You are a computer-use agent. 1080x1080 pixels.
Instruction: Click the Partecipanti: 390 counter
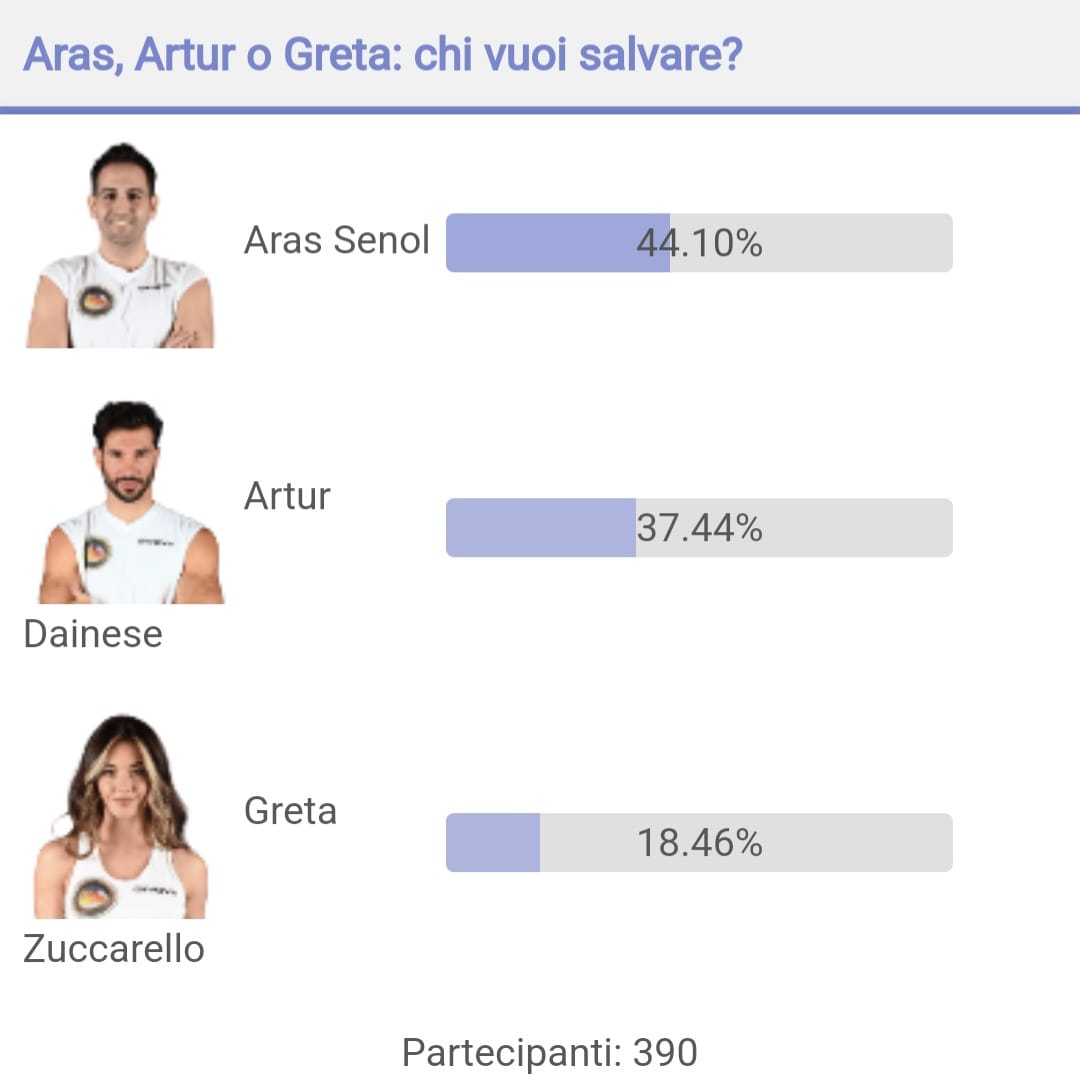(x=550, y=1052)
